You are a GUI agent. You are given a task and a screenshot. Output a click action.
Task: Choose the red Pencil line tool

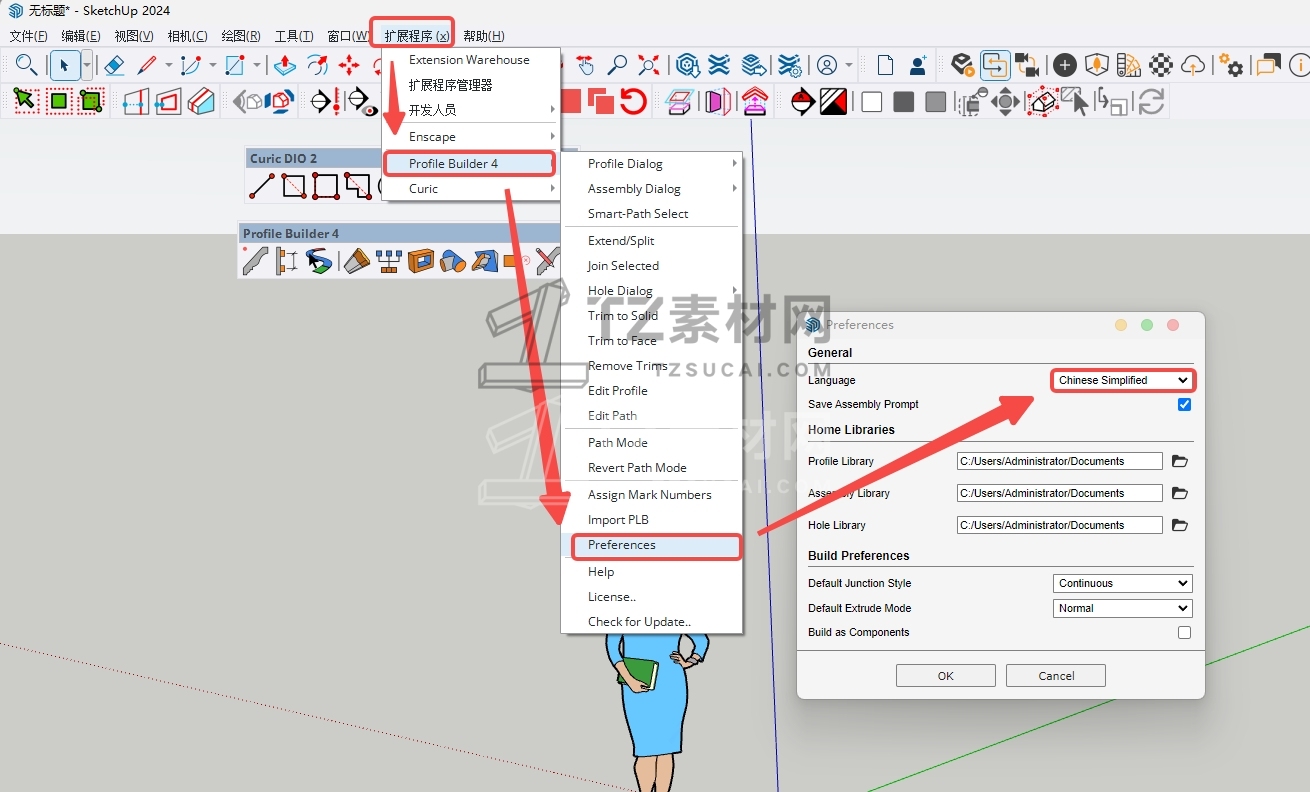(147, 66)
